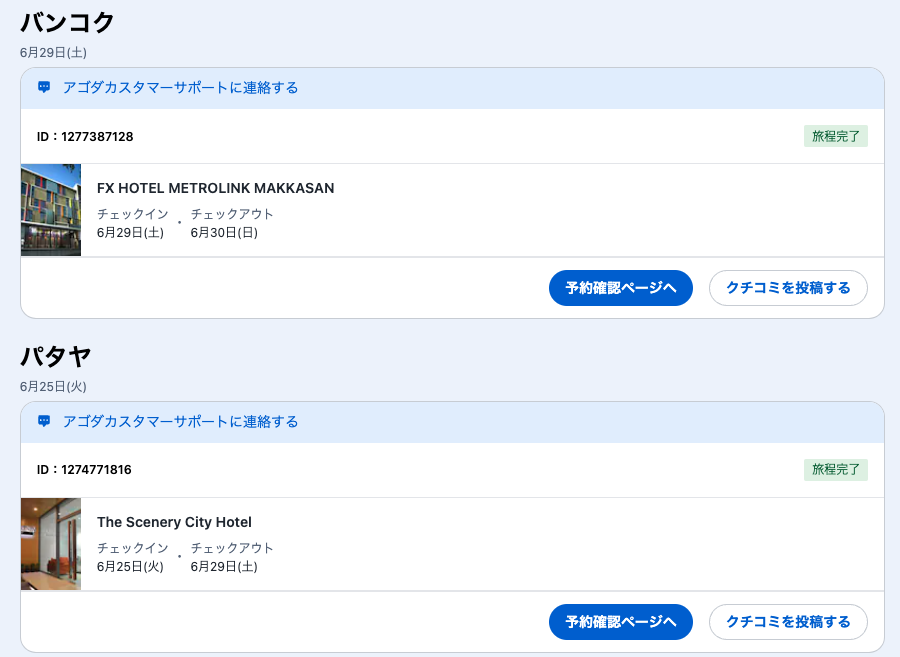Open support link for booking 1274771816

[x=180, y=422]
